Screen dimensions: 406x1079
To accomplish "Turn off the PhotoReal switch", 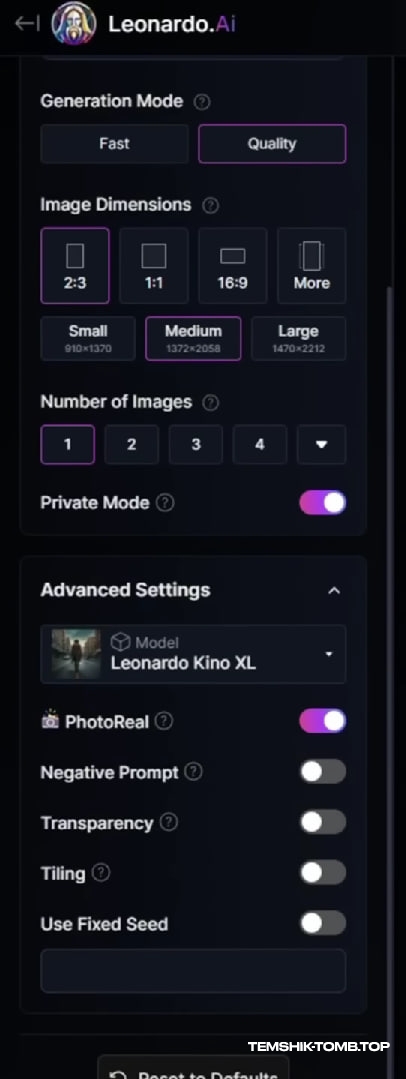I will pyautogui.click(x=322, y=720).
